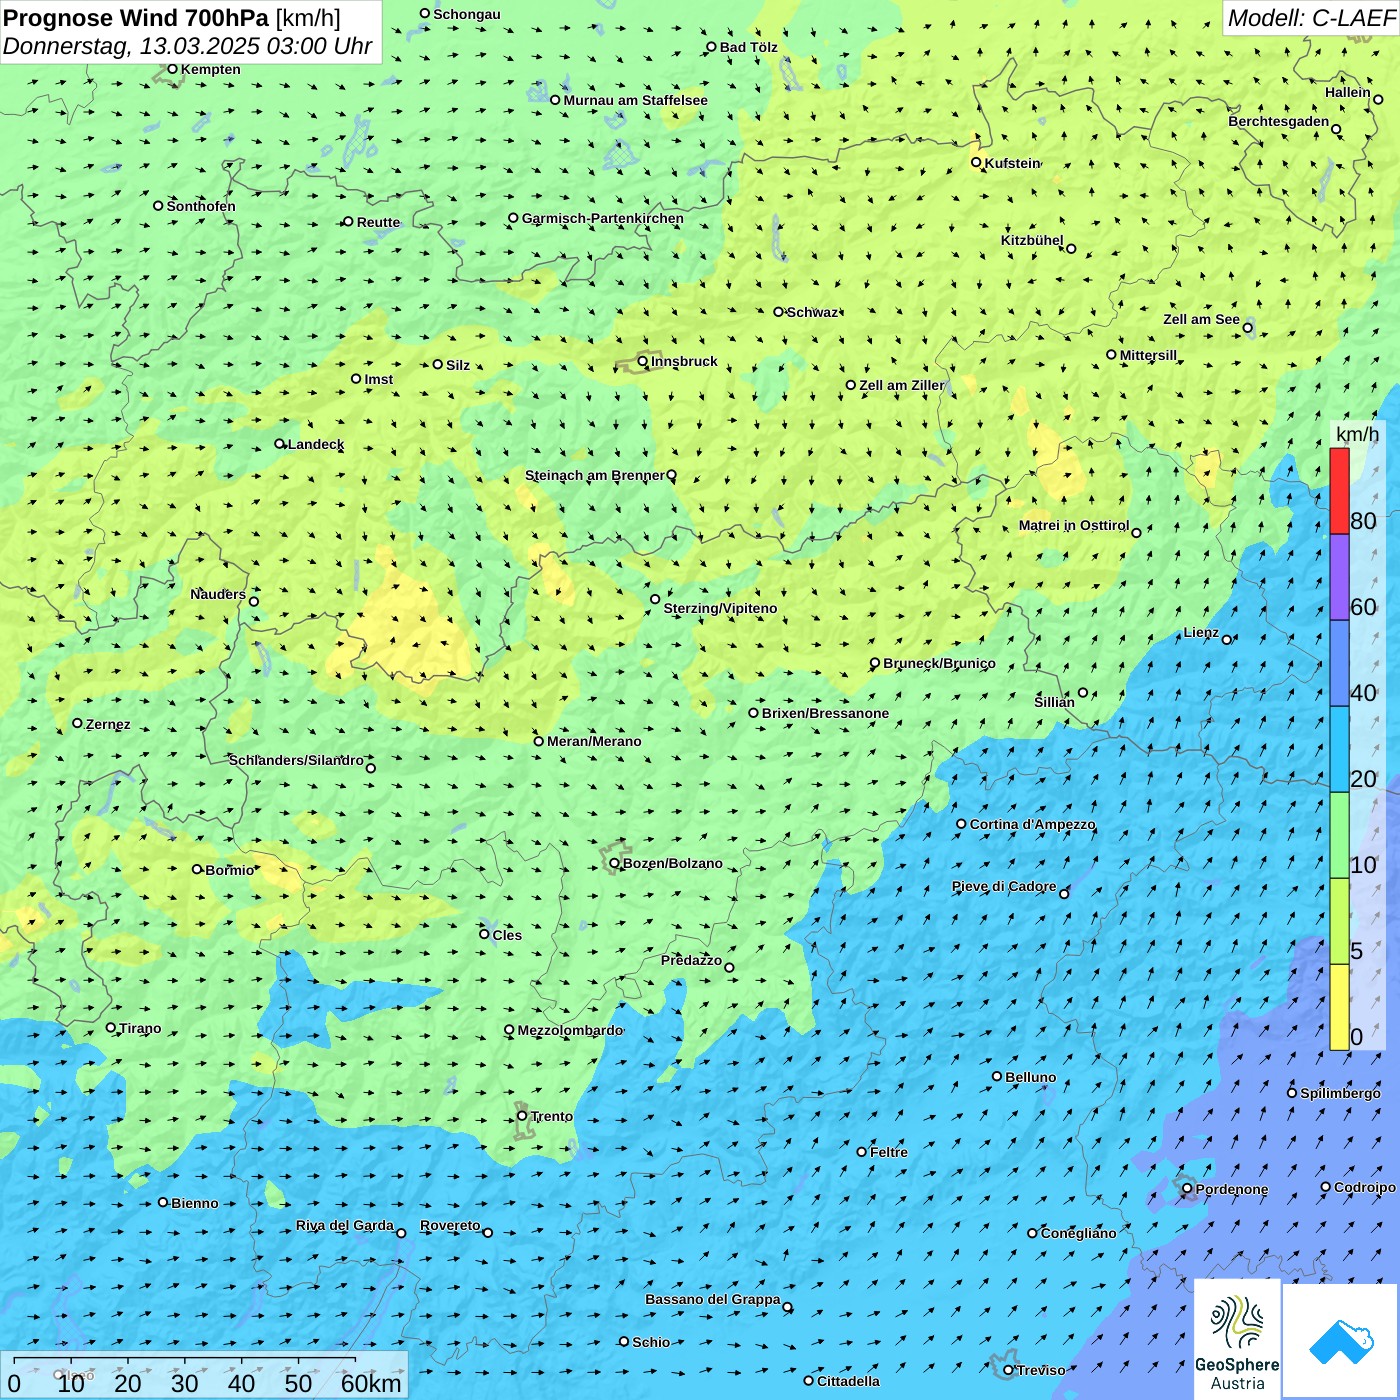Click the Meran/Merano label
The image size is (1400, 1400).
pyautogui.click(x=594, y=741)
